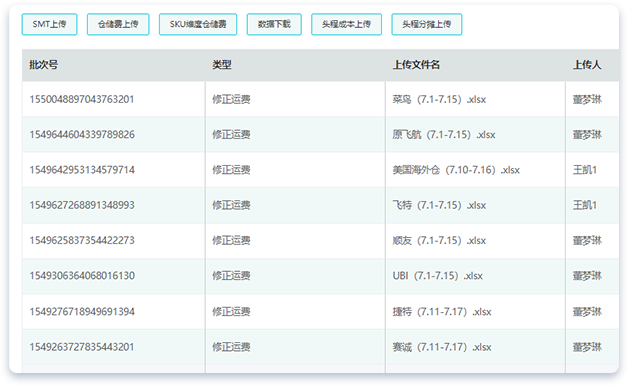Click the 批次号 column header
Viewport: 628px width, 386px height.
coord(44,65)
